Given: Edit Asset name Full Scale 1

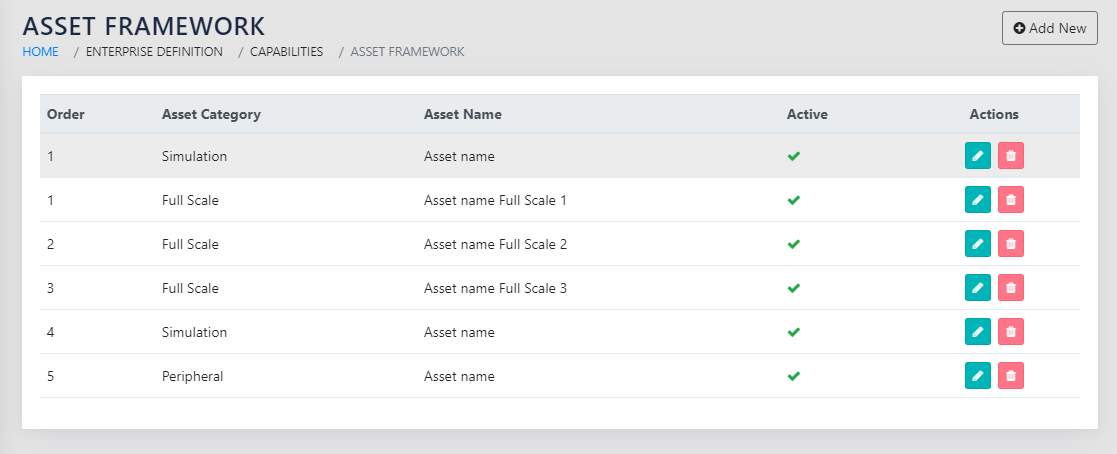Looking at the screenshot, I should click(x=977, y=200).
